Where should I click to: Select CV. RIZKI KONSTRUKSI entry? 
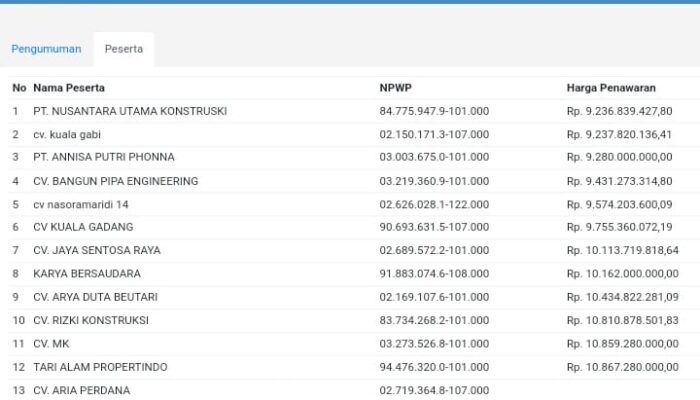(x=90, y=320)
